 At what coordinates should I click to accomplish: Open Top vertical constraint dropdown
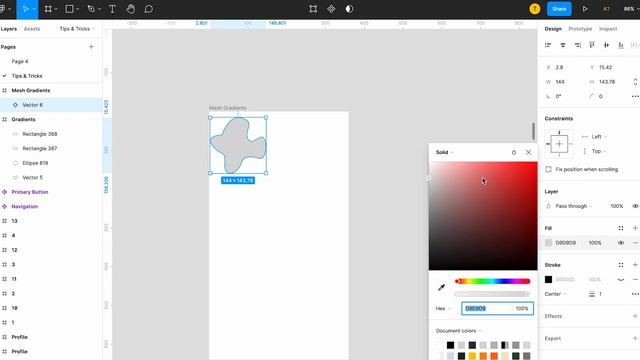click(599, 151)
